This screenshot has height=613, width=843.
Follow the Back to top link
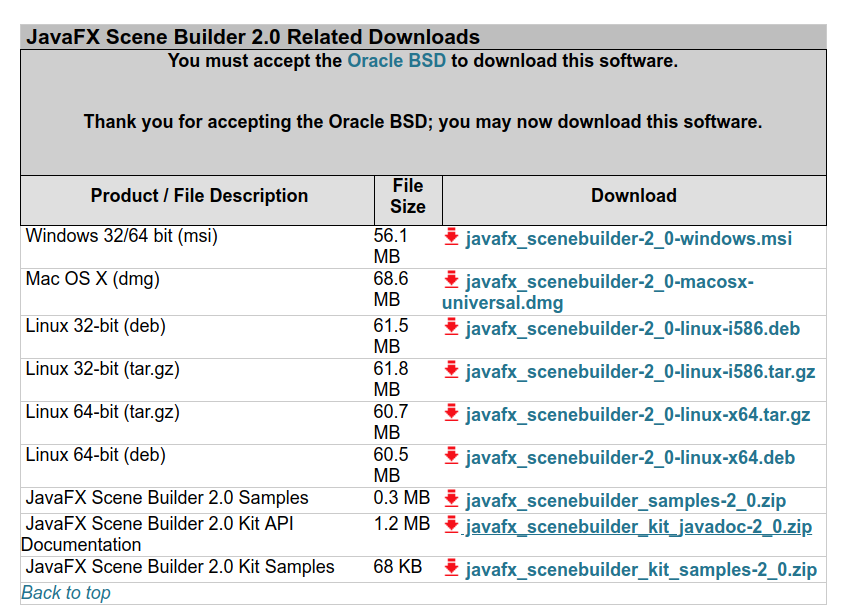click(66, 593)
